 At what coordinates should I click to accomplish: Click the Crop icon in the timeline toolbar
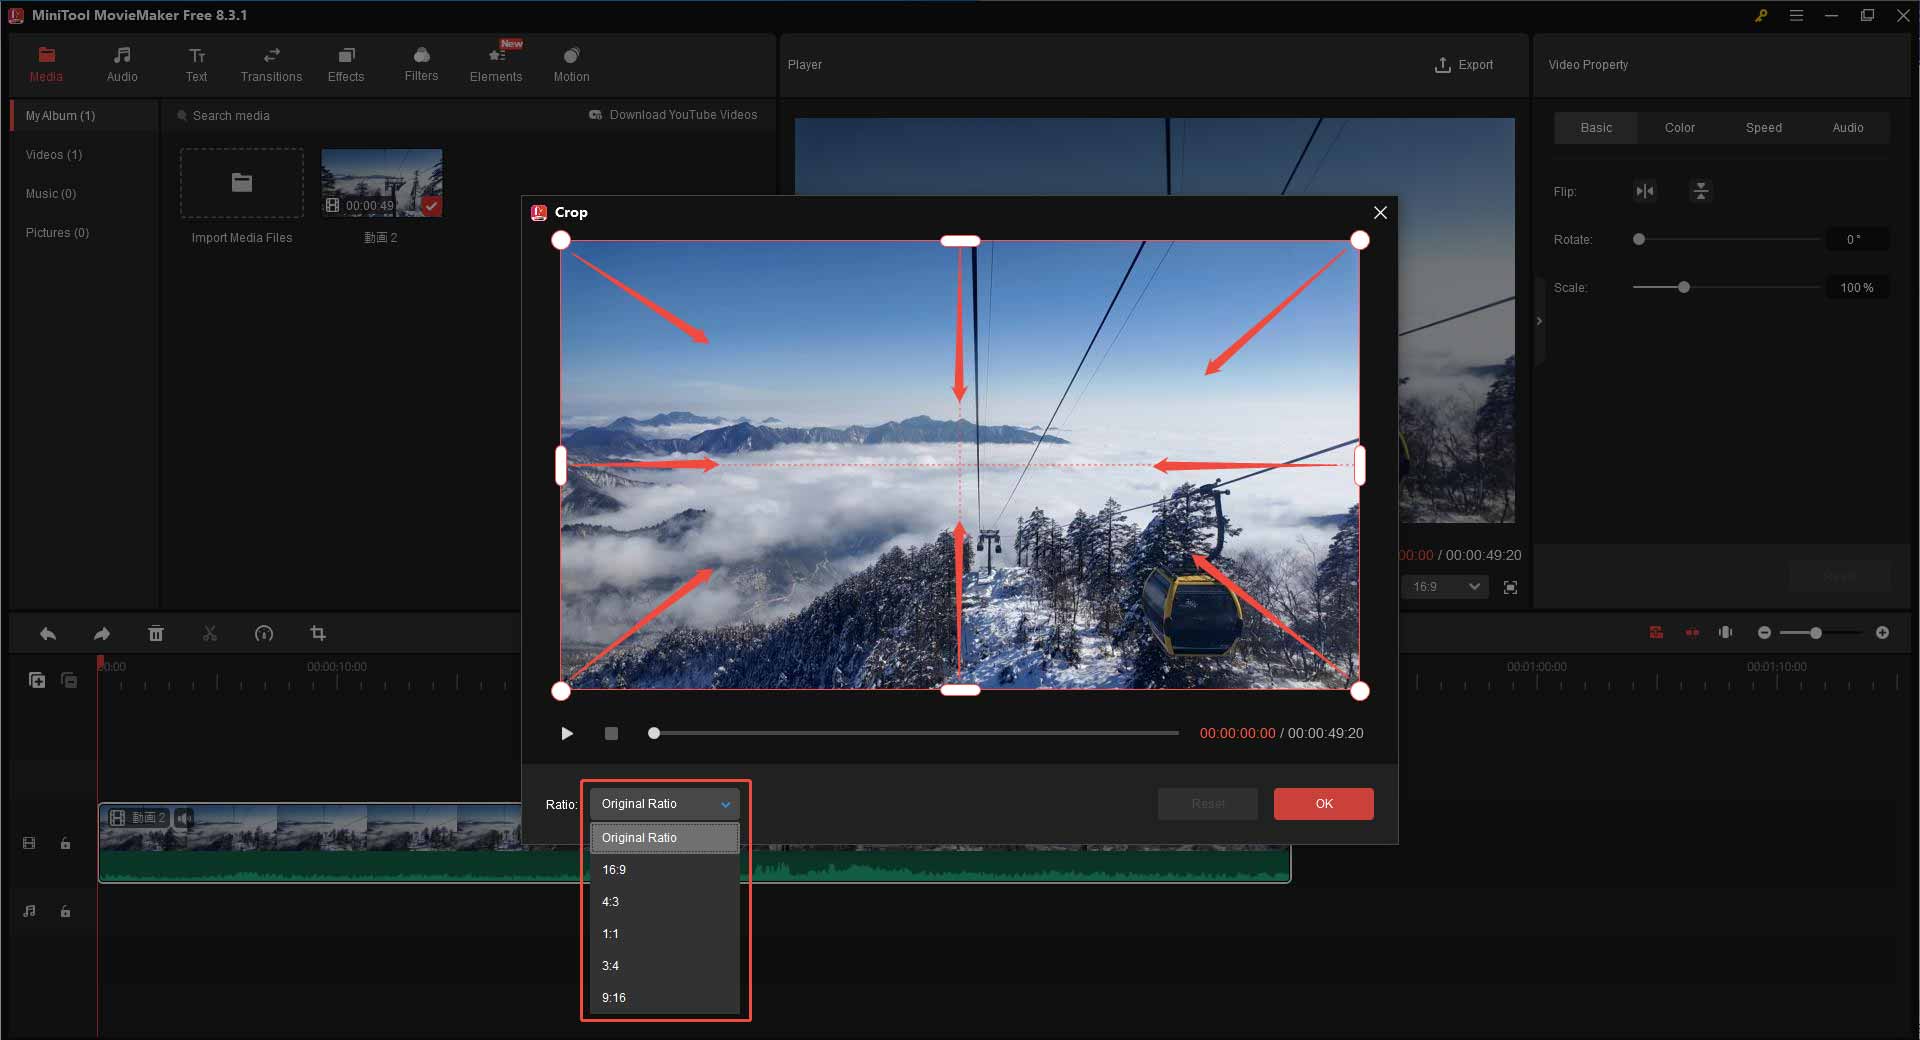click(x=318, y=633)
